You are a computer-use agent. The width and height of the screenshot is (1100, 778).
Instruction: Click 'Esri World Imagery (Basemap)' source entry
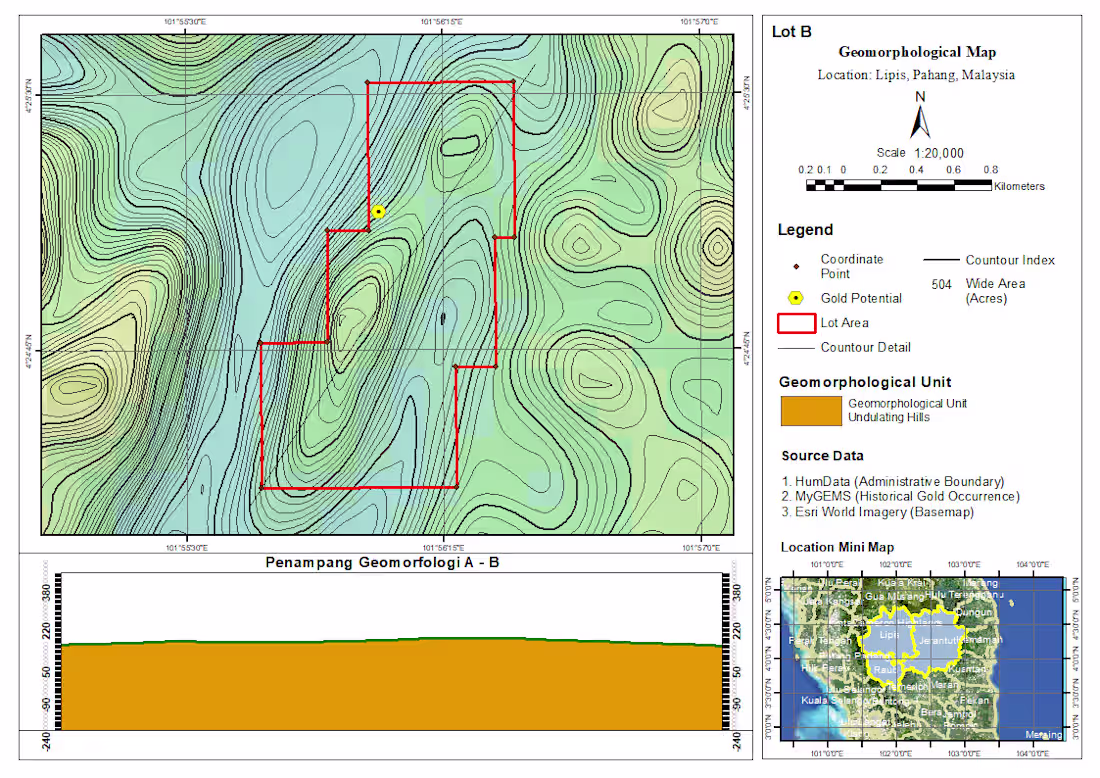tap(884, 512)
